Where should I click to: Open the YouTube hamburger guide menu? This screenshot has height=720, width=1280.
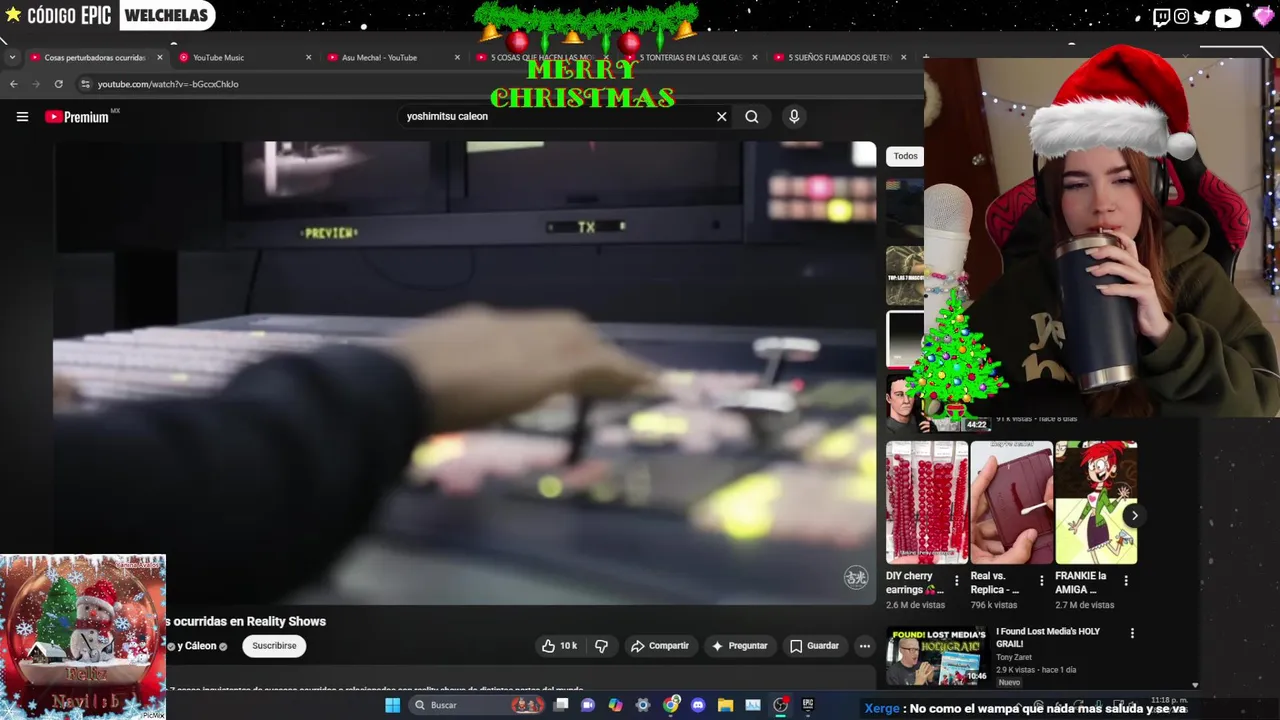click(x=22, y=117)
